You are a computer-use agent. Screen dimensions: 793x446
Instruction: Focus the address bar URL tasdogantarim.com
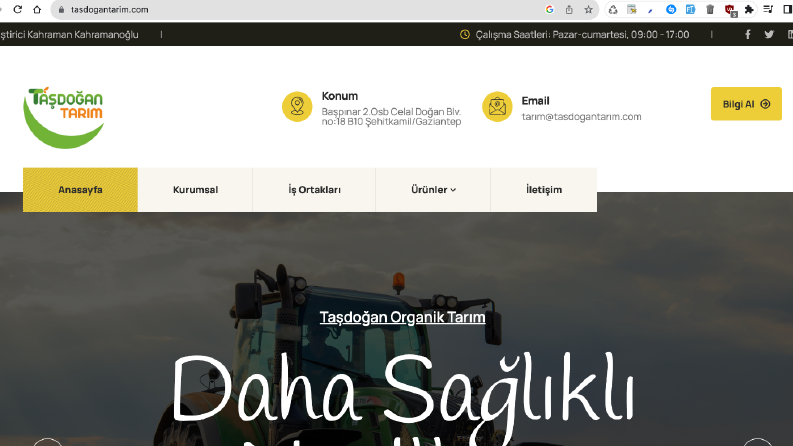point(110,10)
